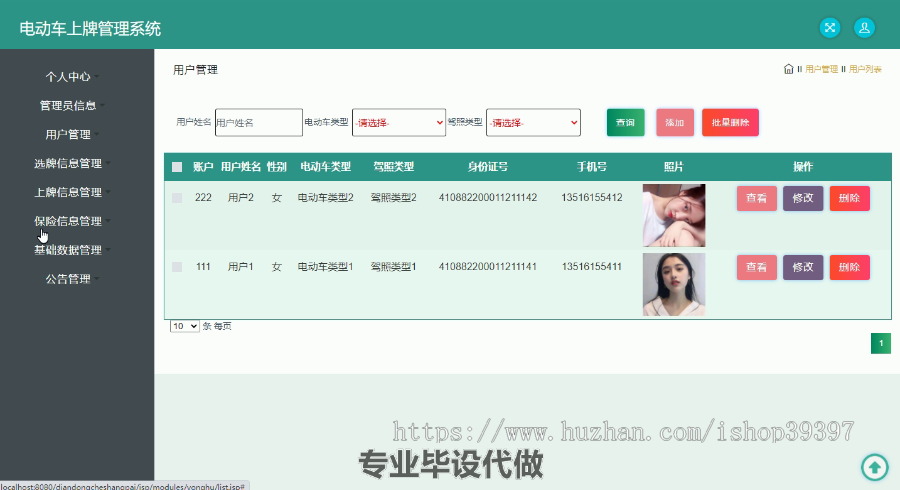Edit 用户1 using the 修改 button
900x490 pixels.
pyautogui.click(x=803, y=267)
